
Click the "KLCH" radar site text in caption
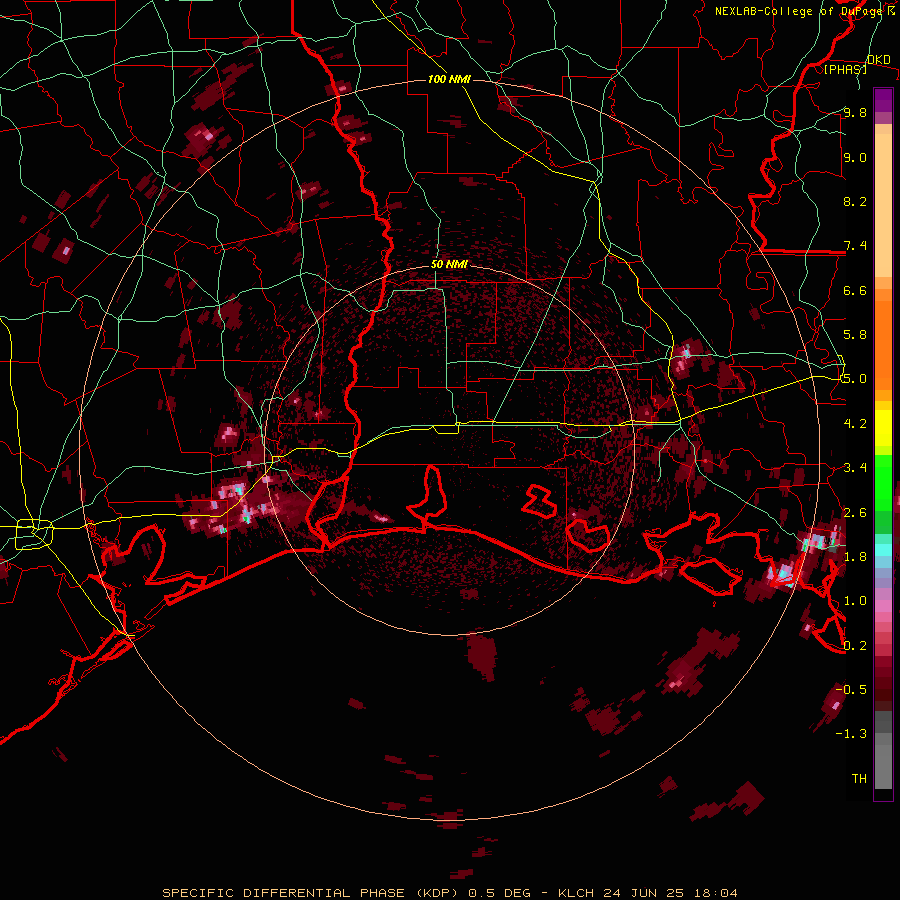576,893
